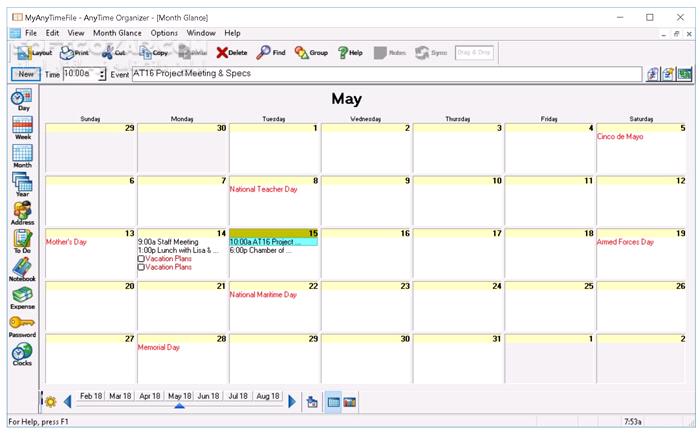Screen dimensions: 700x434
Task: Jump to Jul 18 month tab
Action: [x=238, y=396]
